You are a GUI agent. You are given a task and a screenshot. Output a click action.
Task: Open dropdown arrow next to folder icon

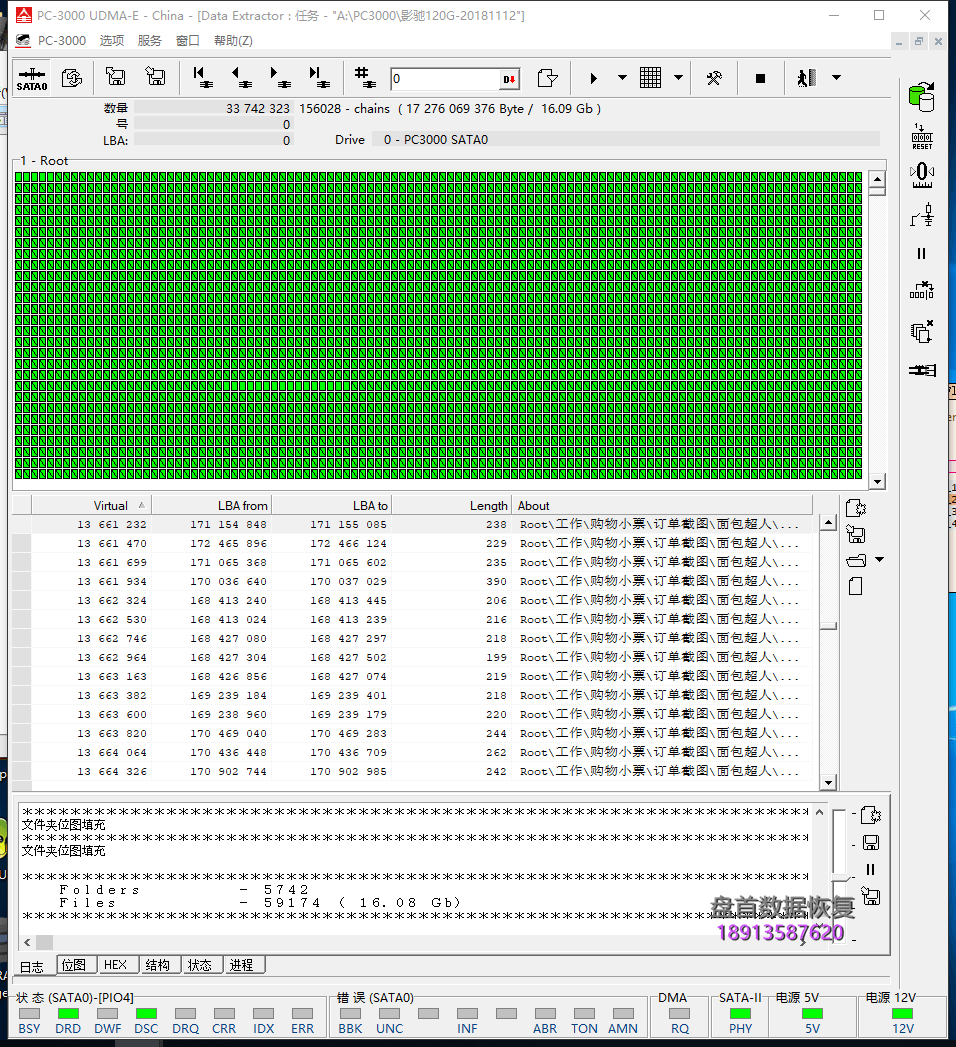pos(879,560)
